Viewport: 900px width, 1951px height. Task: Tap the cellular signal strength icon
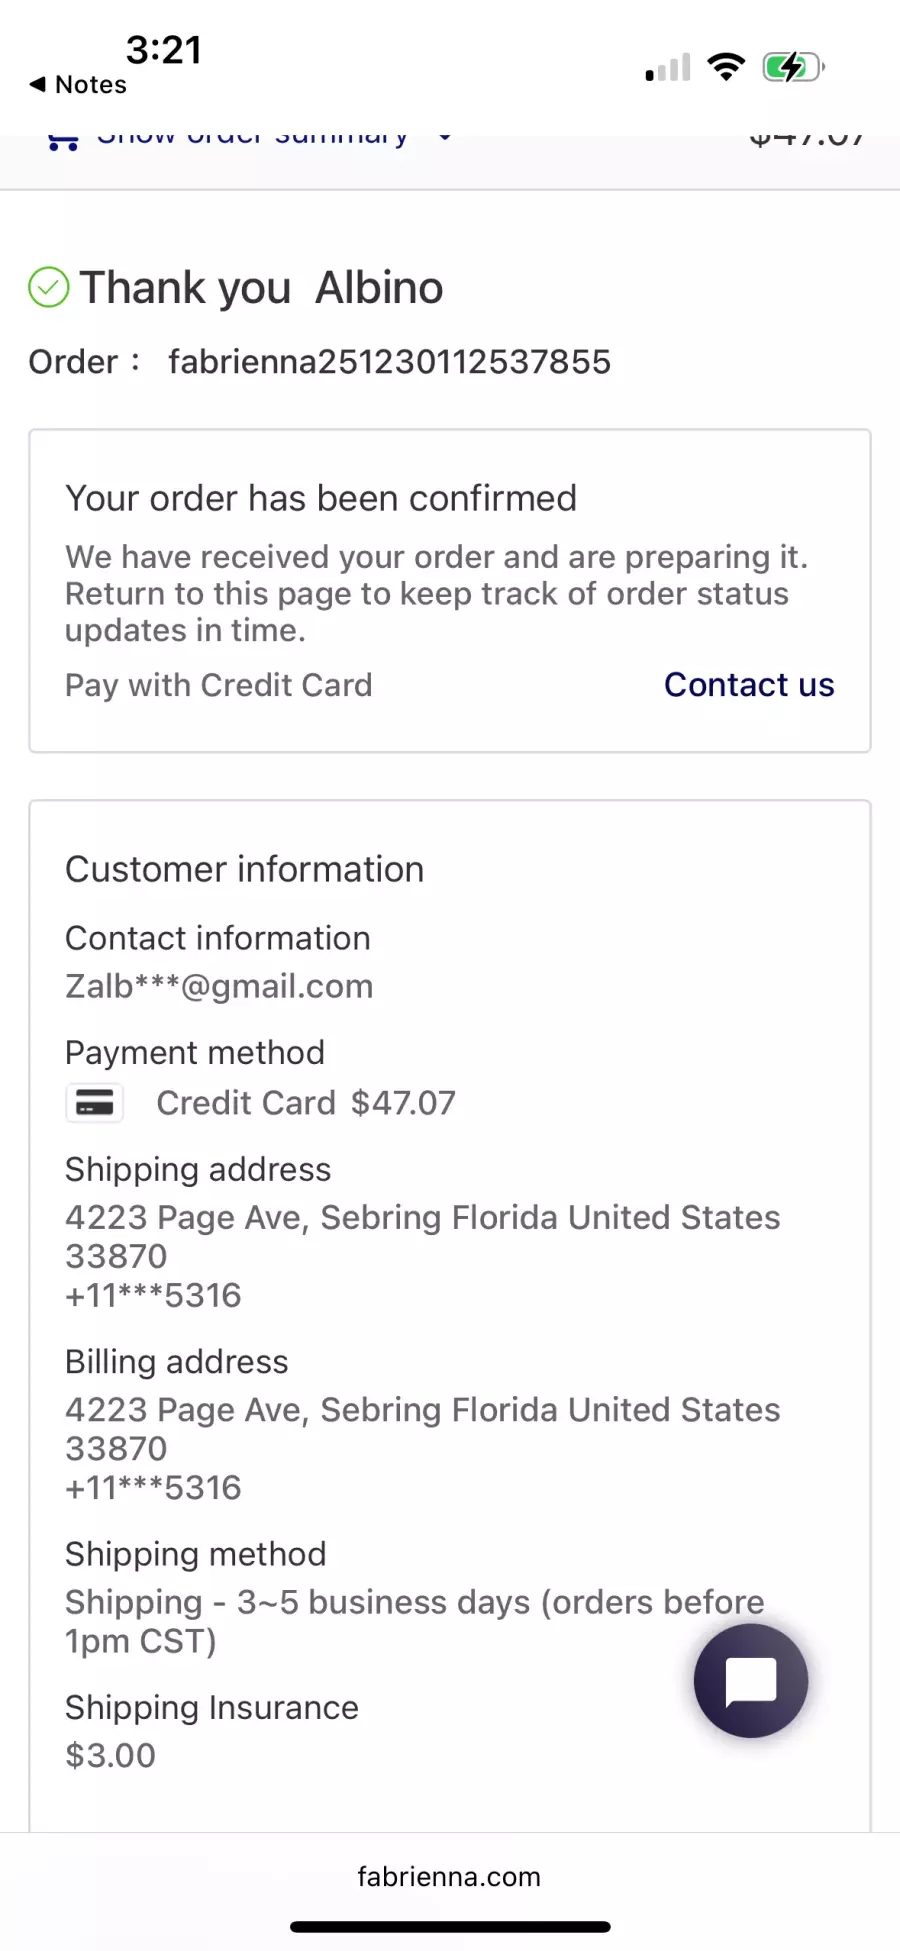(668, 68)
